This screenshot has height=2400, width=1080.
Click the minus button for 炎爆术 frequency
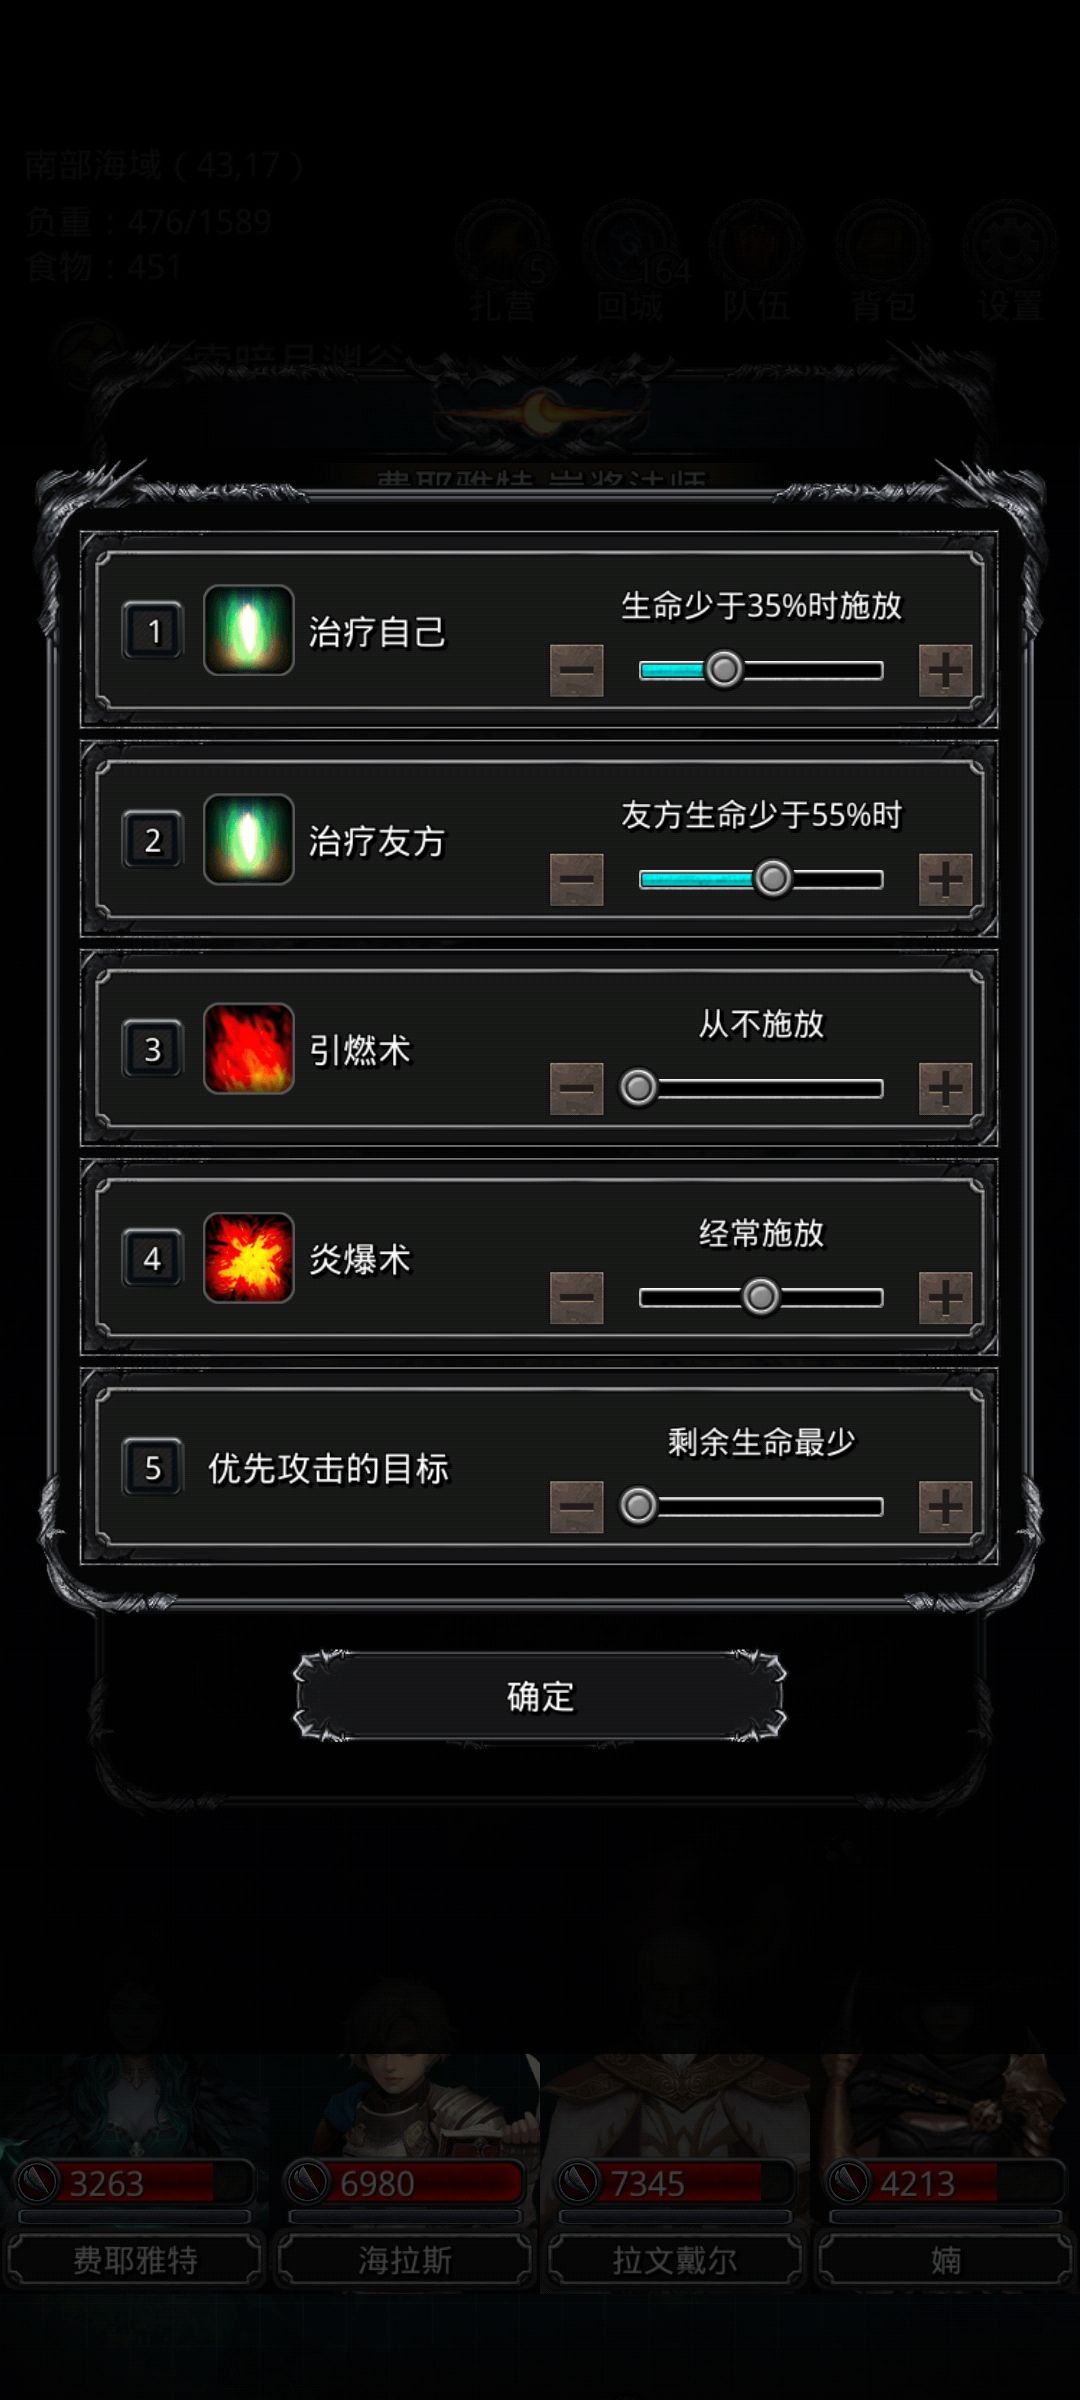[x=577, y=1297]
